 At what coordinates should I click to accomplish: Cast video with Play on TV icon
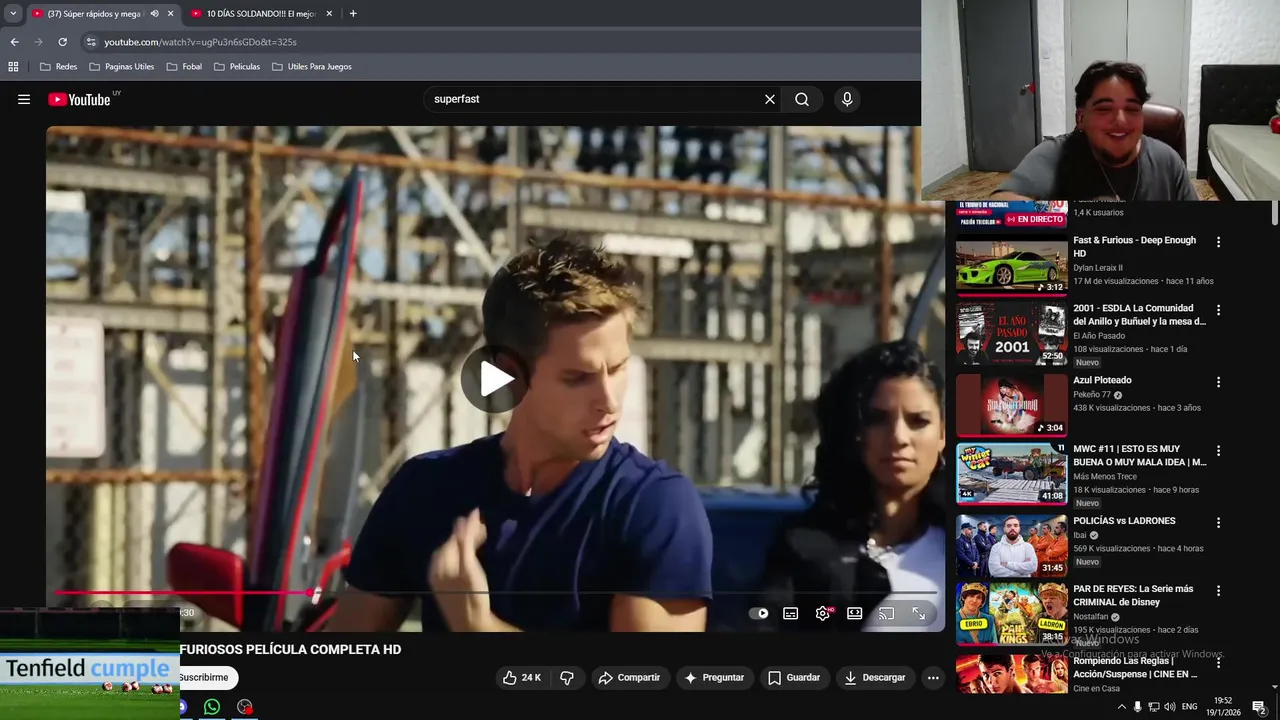click(x=886, y=613)
